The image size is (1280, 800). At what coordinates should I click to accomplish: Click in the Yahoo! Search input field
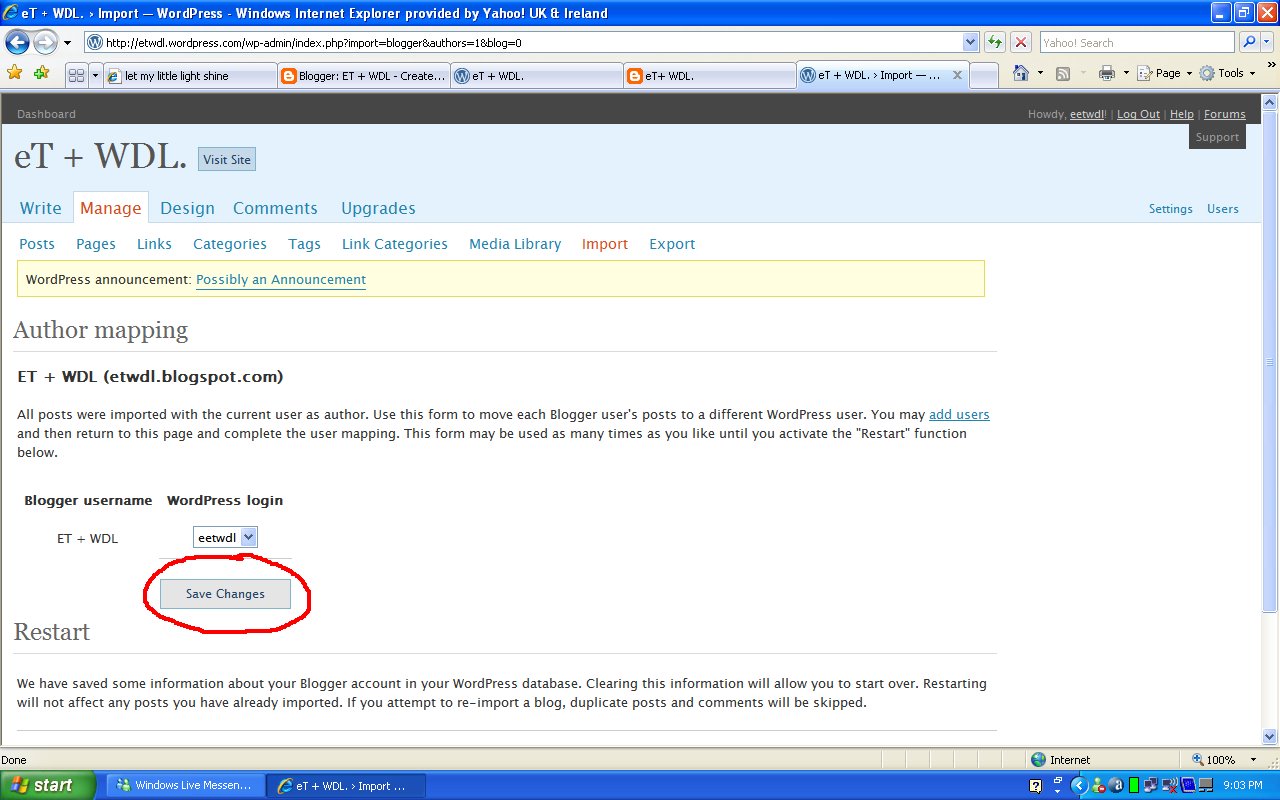[x=1137, y=43]
